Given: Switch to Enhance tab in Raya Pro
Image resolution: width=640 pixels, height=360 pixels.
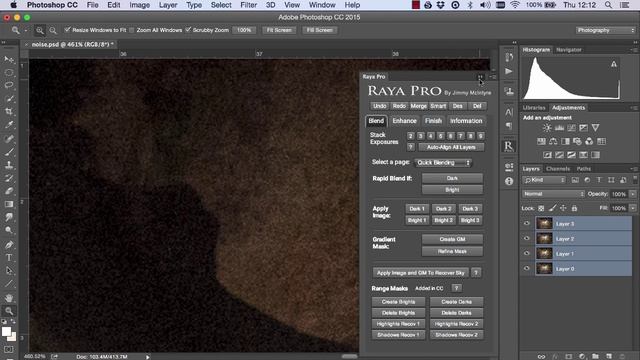Looking at the screenshot, I should click(404, 121).
